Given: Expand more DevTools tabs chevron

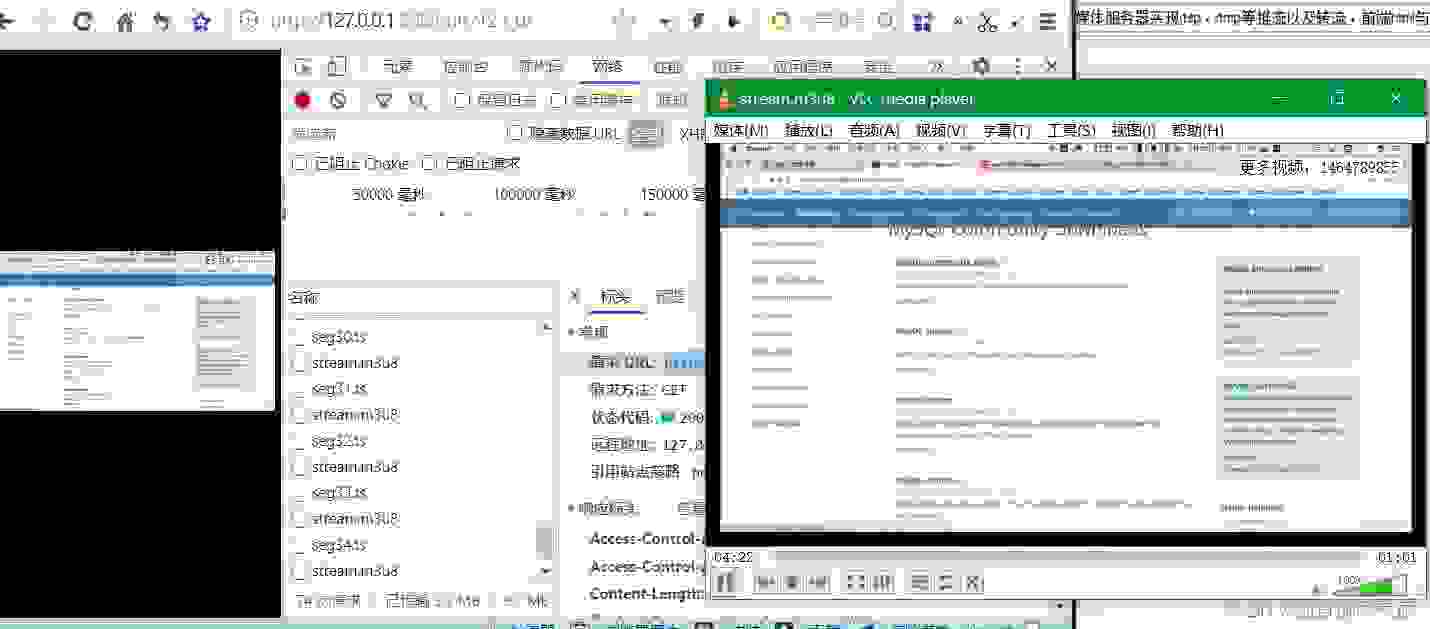Looking at the screenshot, I should coord(936,67).
